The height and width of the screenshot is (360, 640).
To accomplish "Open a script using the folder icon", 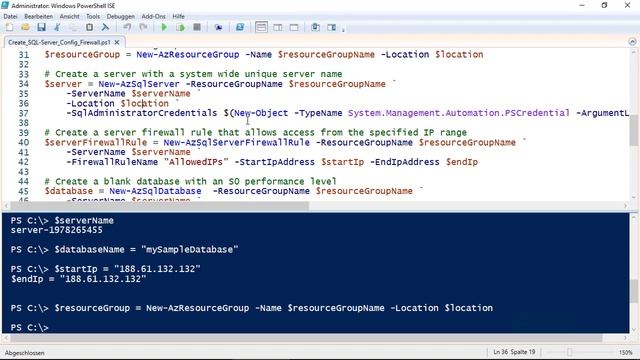I will click(x=25, y=27).
